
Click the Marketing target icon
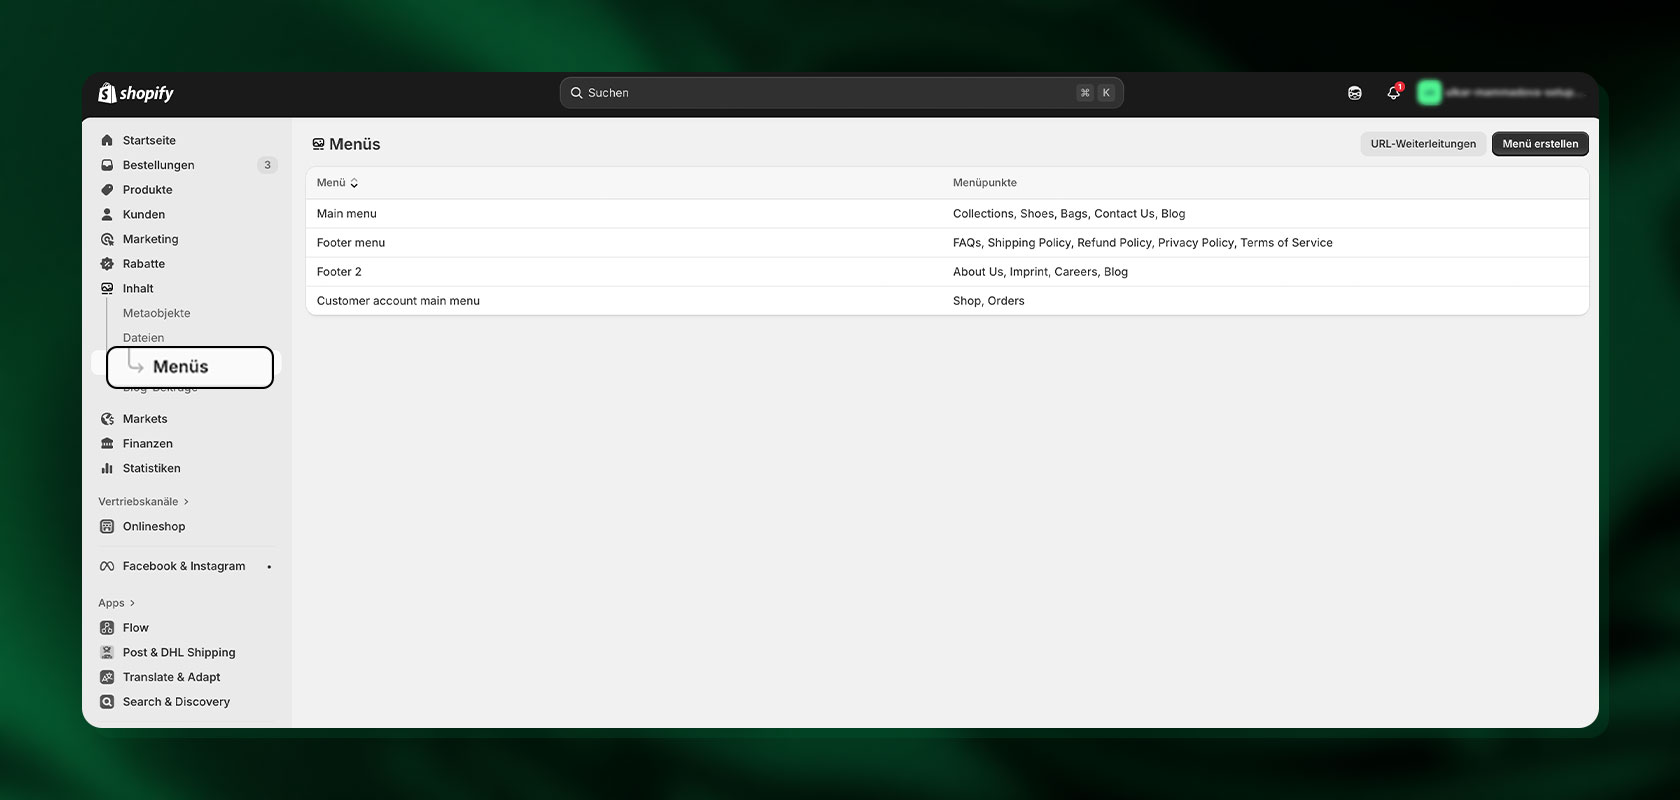[107, 239]
